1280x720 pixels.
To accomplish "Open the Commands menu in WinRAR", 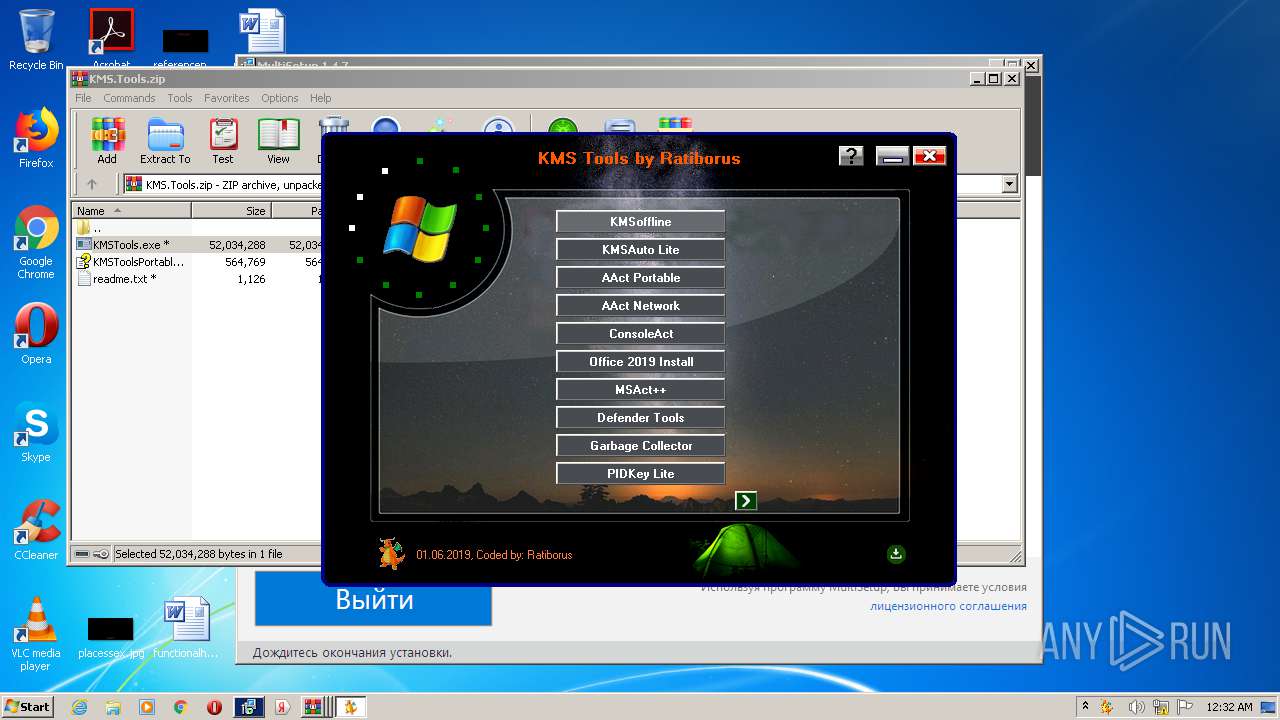I will (129, 98).
